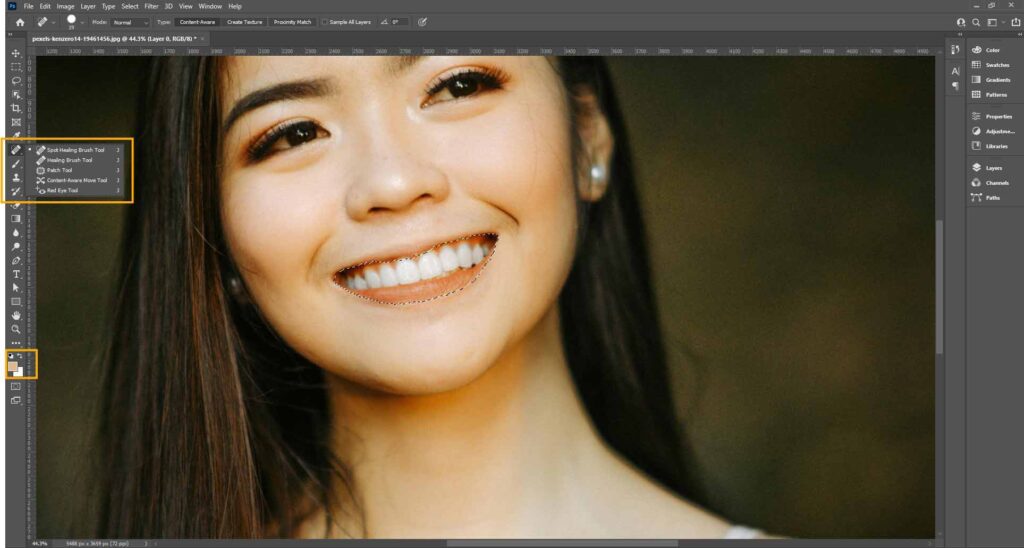
Task: Open the Character panel icon
Action: 955,71
